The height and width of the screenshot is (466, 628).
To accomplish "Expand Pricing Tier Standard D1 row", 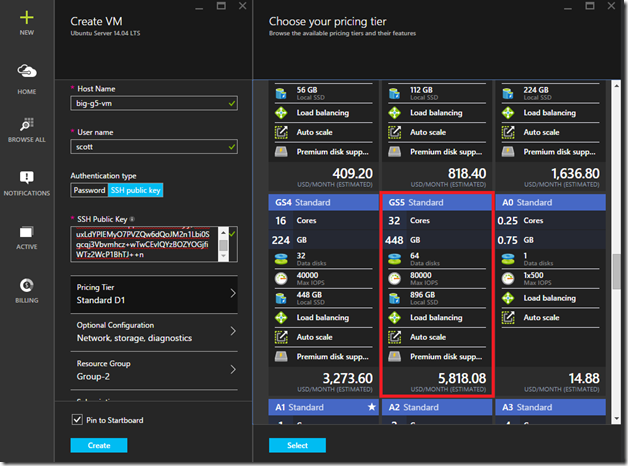I will [154, 294].
